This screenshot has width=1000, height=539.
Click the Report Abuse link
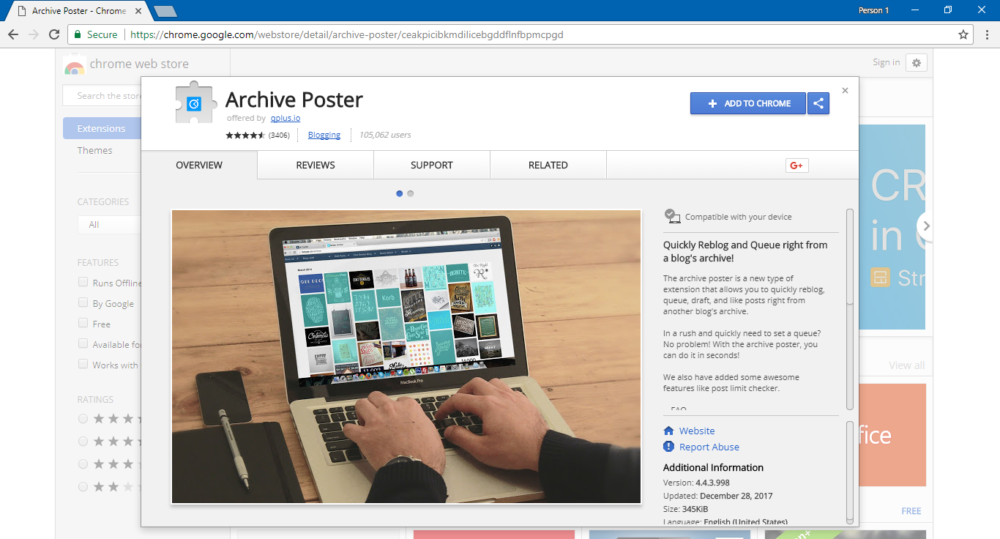pyautogui.click(x=709, y=447)
